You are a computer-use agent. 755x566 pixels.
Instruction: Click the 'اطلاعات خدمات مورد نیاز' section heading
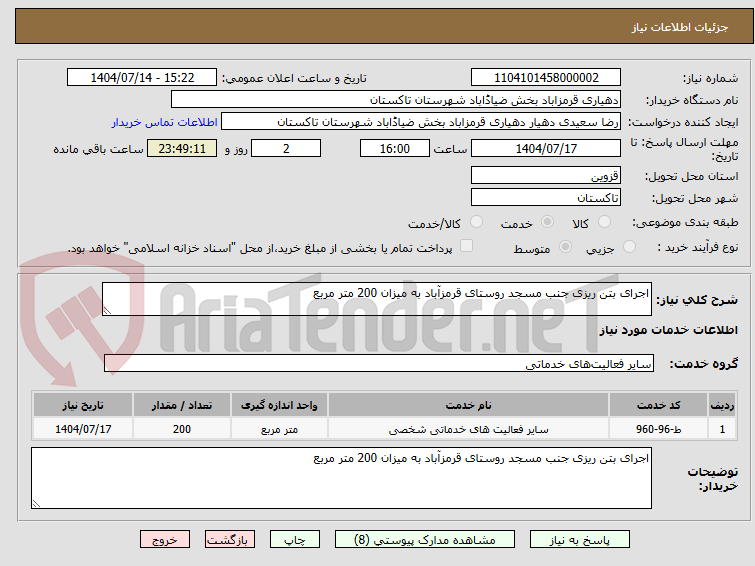point(668,330)
